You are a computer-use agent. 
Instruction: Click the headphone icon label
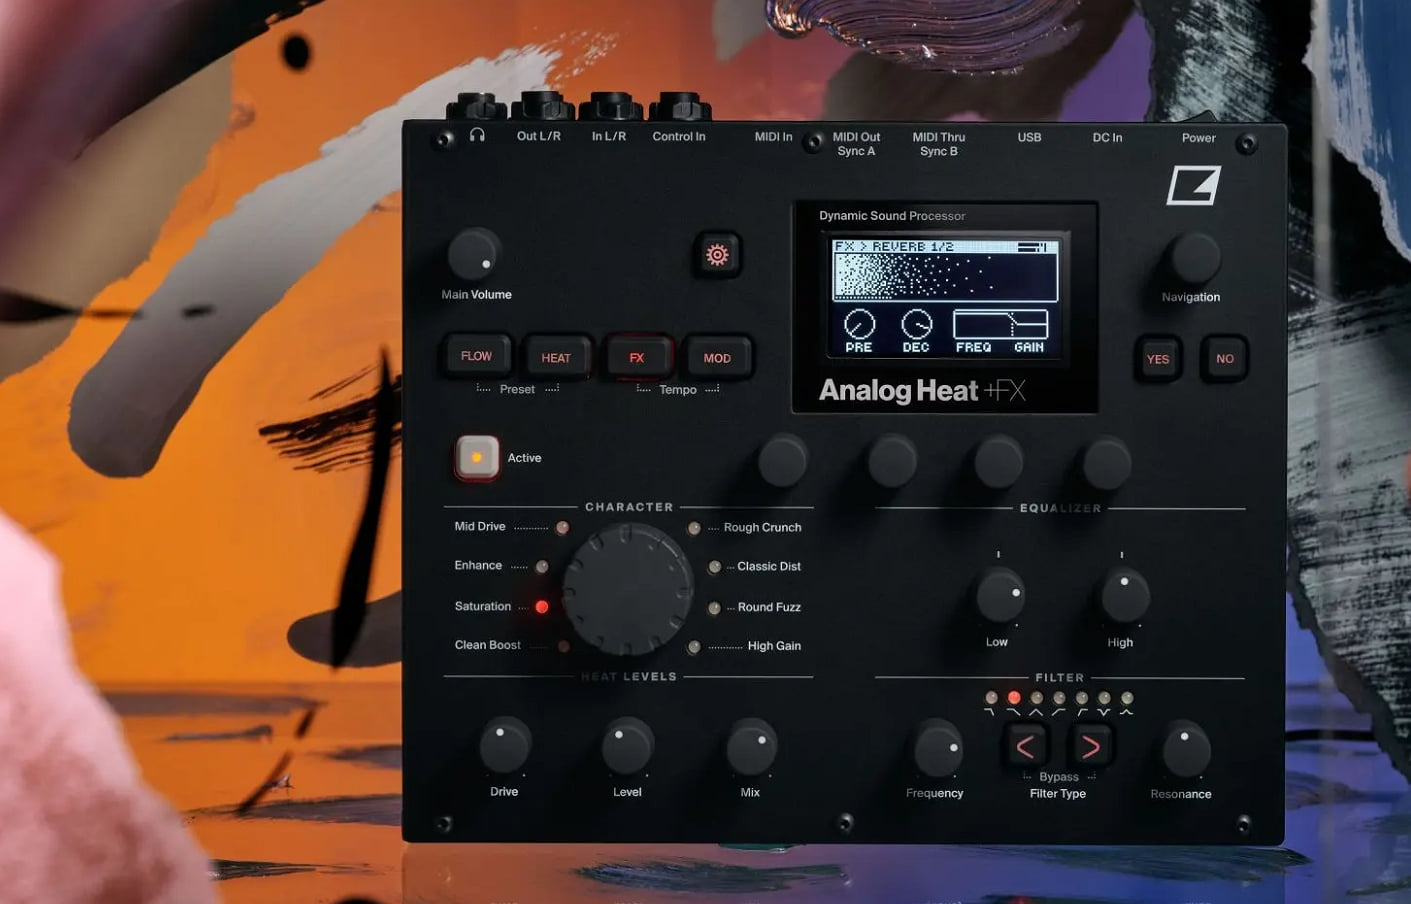click(477, 135)
